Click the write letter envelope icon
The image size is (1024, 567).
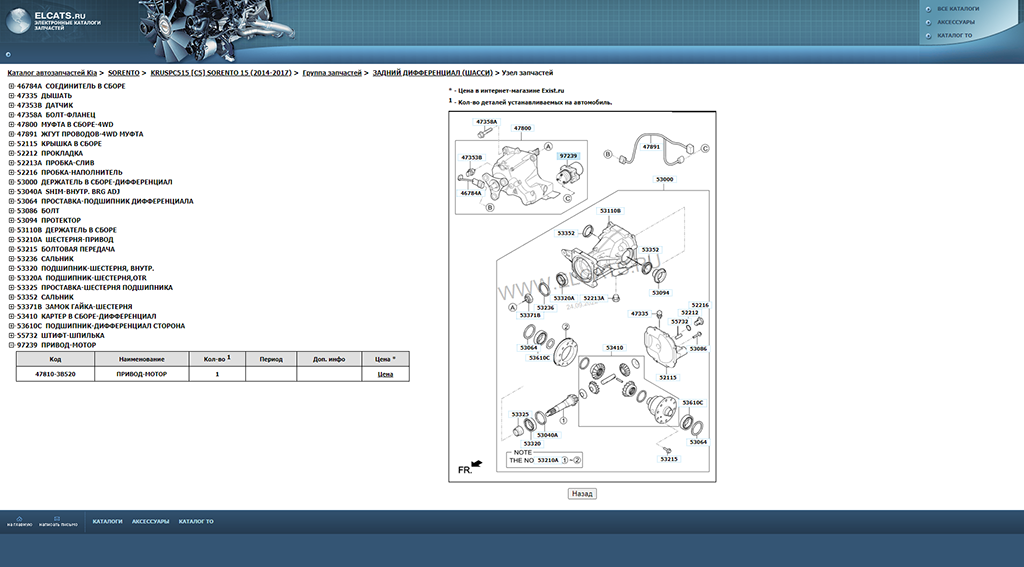[57, 518]
